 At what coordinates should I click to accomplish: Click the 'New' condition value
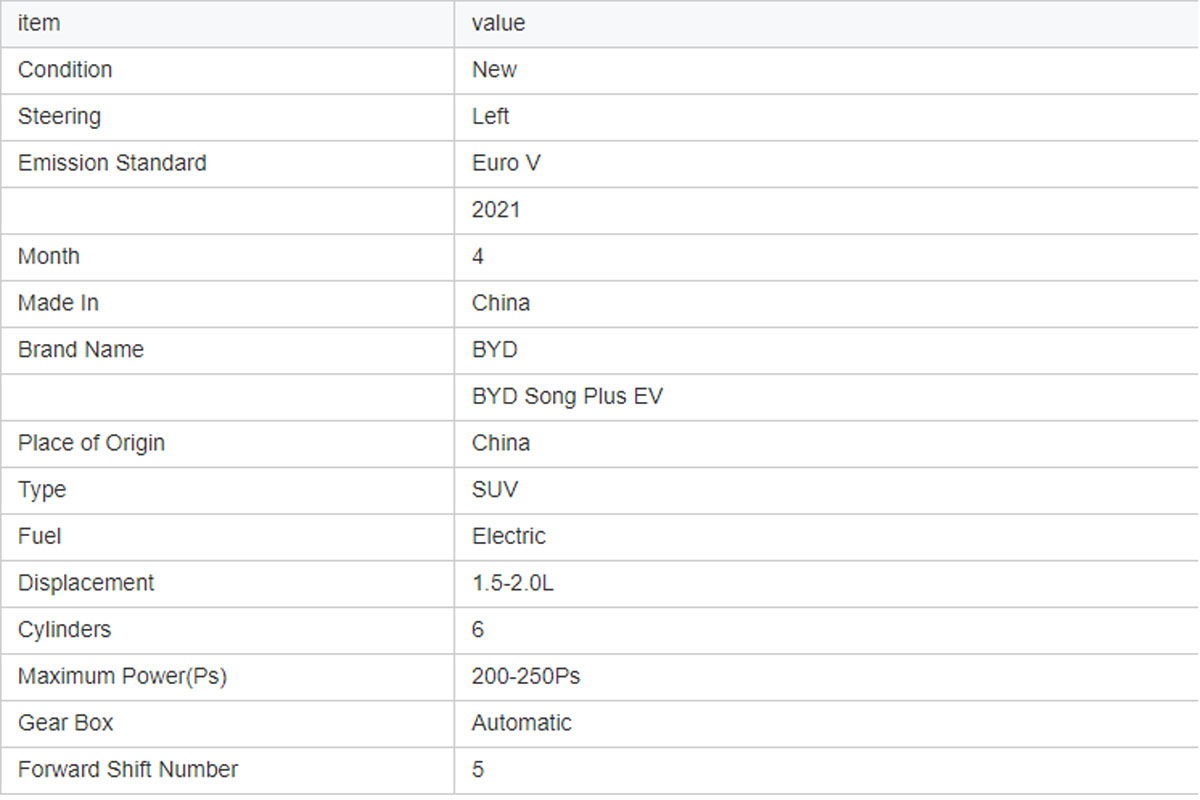[494, 70]
